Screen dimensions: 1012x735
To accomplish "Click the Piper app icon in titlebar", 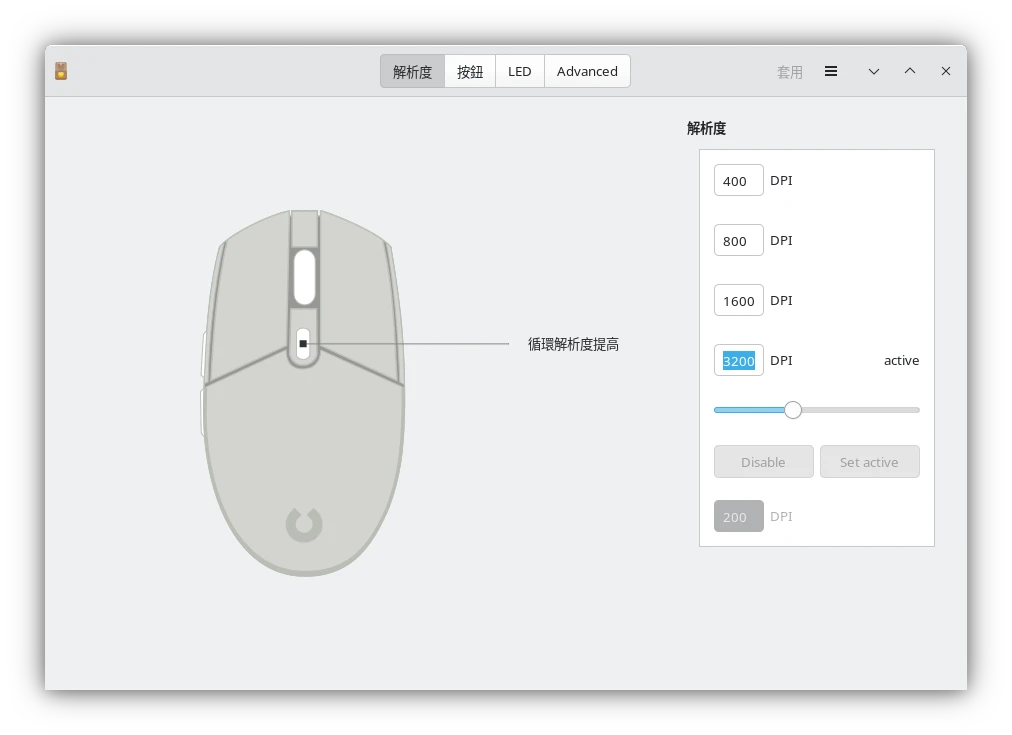I will click(x=61, y=71).
